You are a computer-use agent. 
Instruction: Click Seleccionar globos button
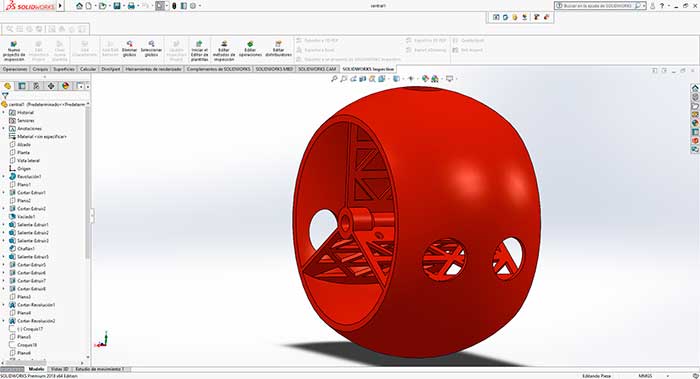click(x=151, y=49)
